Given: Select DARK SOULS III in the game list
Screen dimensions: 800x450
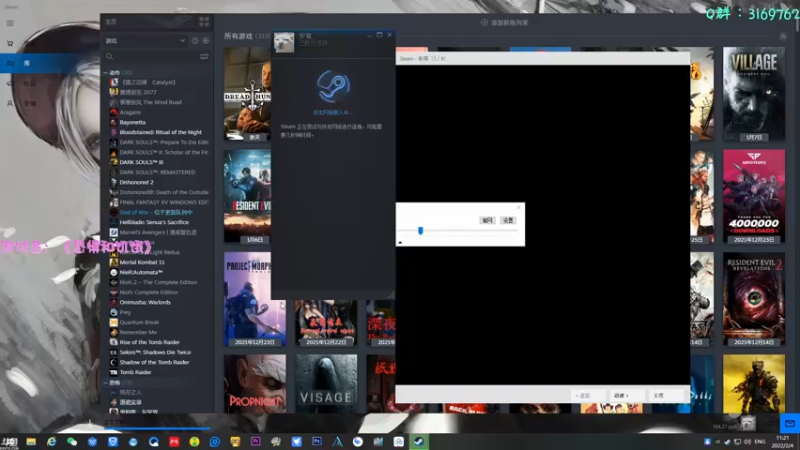Looking at the screenshot, I should [x=141, y=162].
